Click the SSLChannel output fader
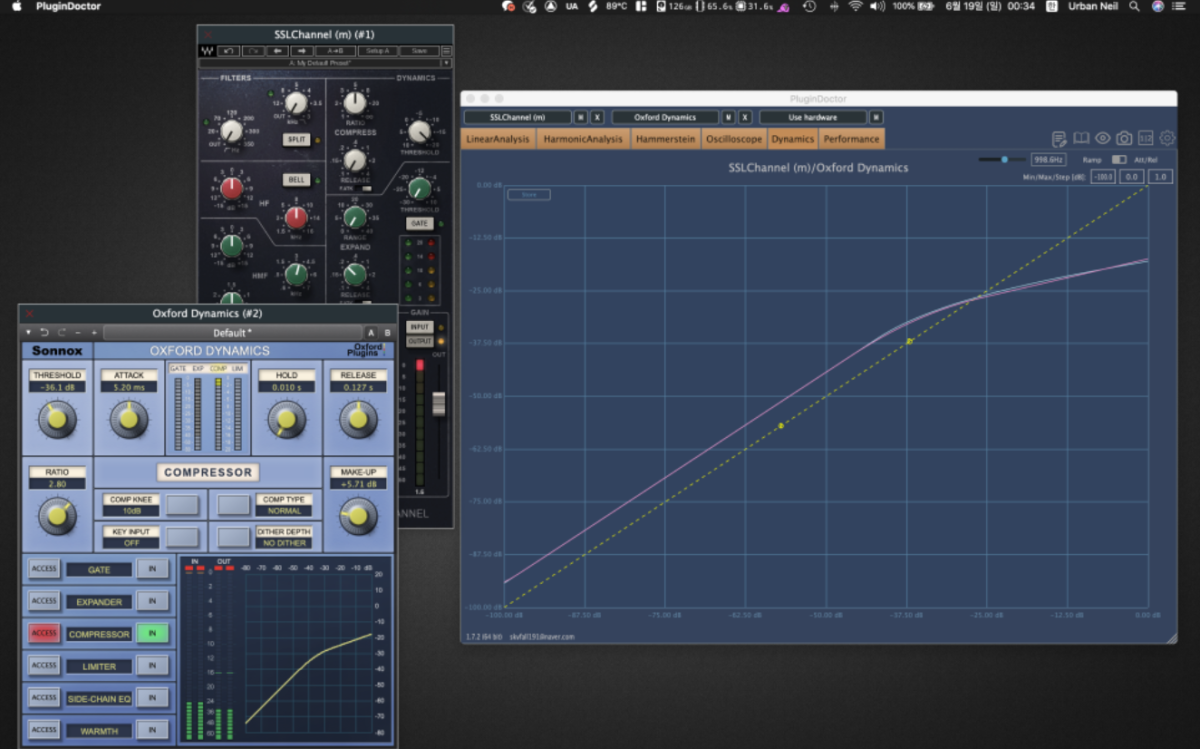The image size is (1200, 749). tap(437, 403)
